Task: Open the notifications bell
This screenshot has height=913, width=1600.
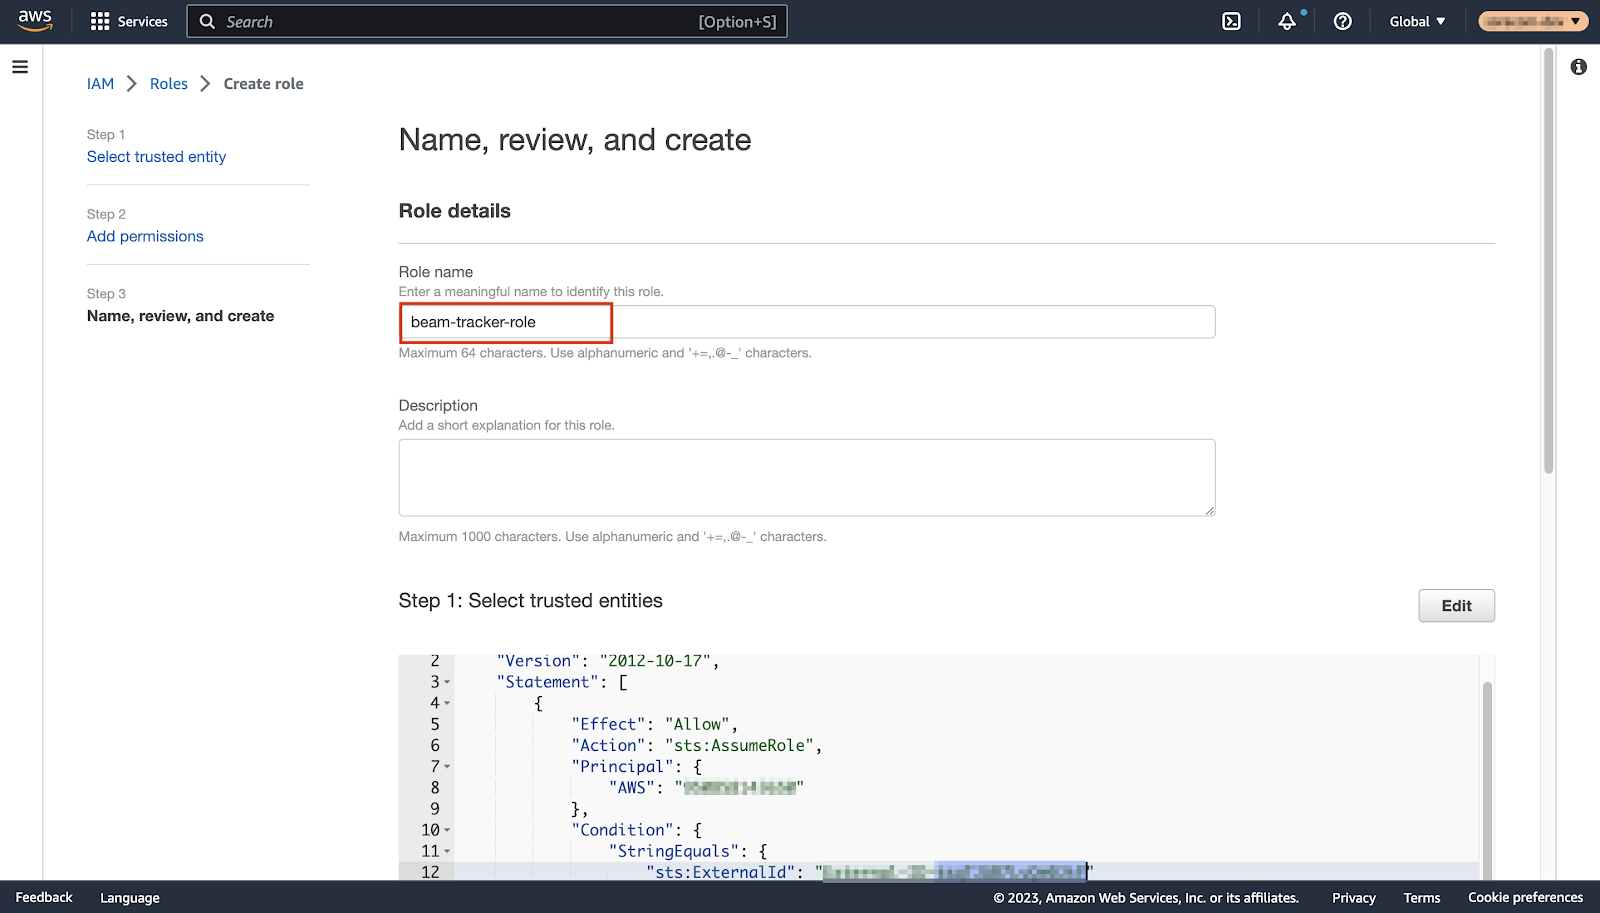Action: click(x=1287, y=21)
